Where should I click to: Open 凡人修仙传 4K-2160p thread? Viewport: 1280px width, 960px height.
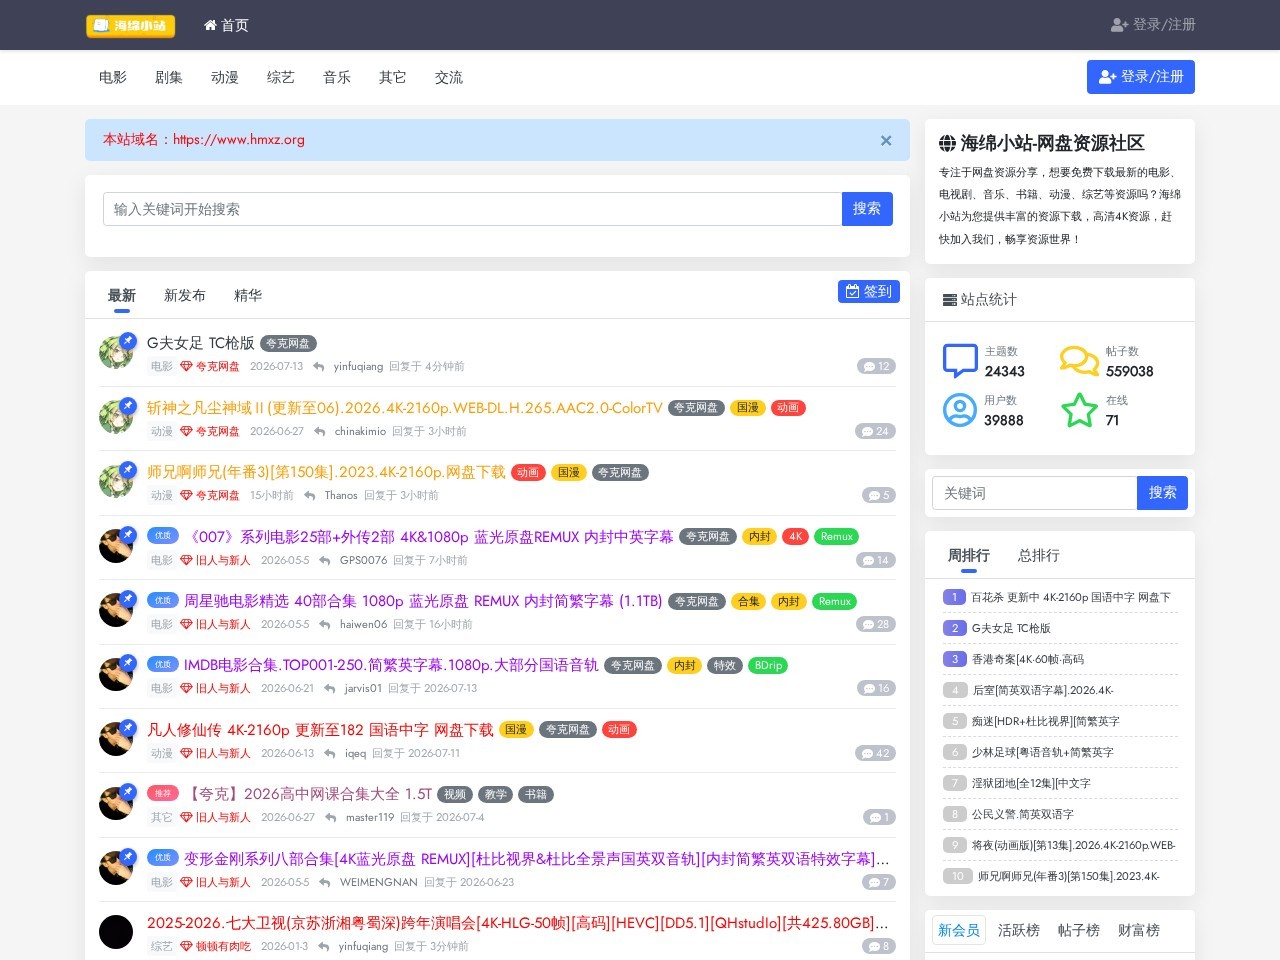[320, 730]
